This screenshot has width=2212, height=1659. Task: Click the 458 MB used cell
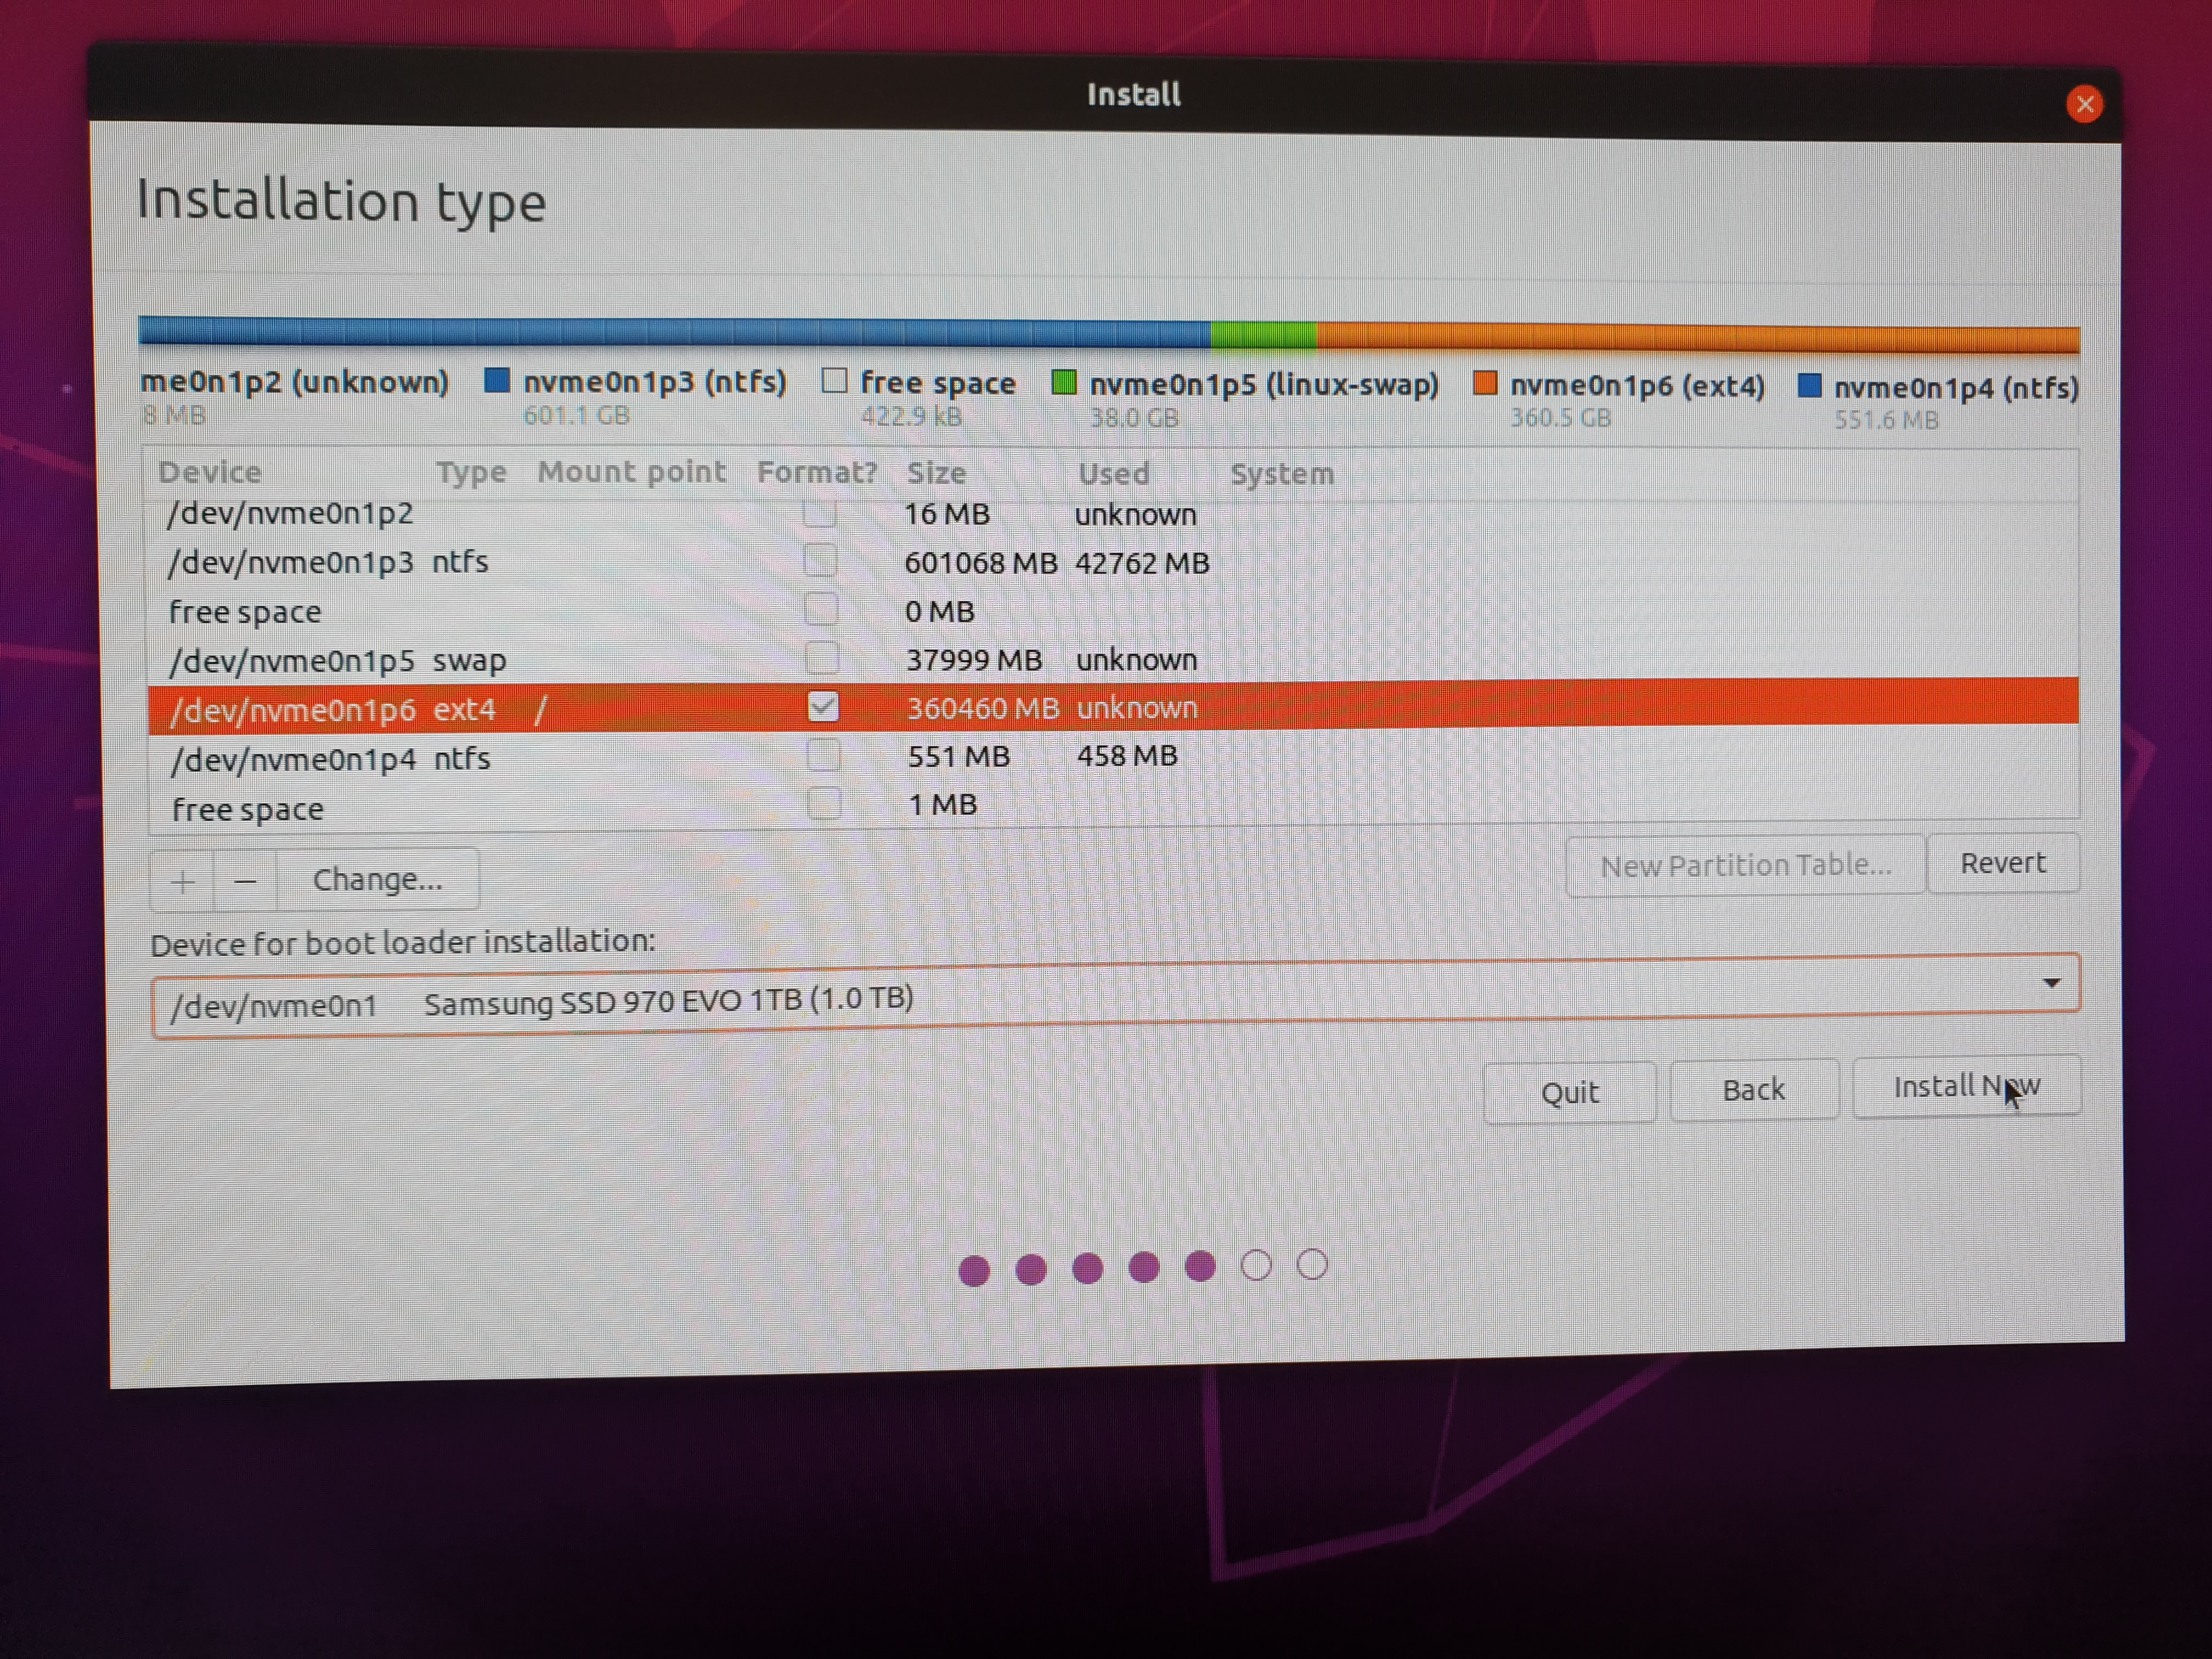(1127, 756)
